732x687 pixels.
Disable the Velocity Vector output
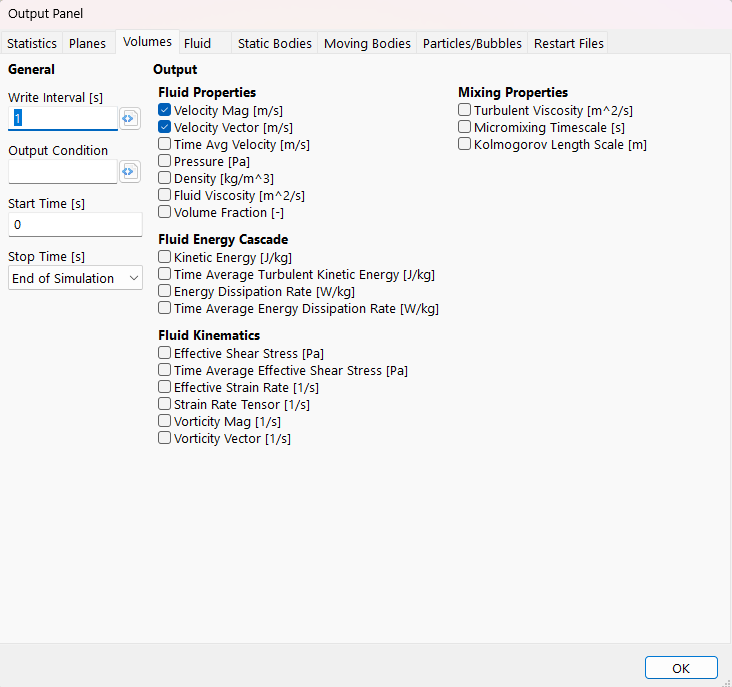pos(165,128)
